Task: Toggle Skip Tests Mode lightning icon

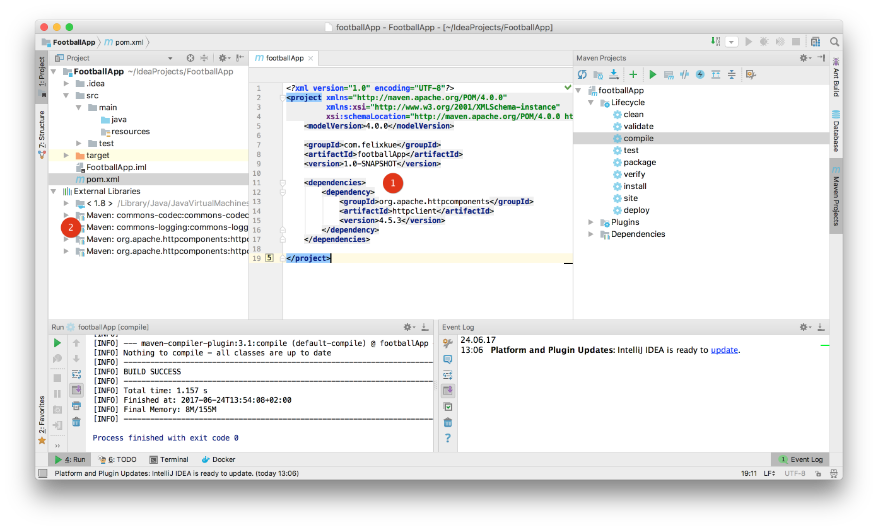Action: [x=700, y=74]
